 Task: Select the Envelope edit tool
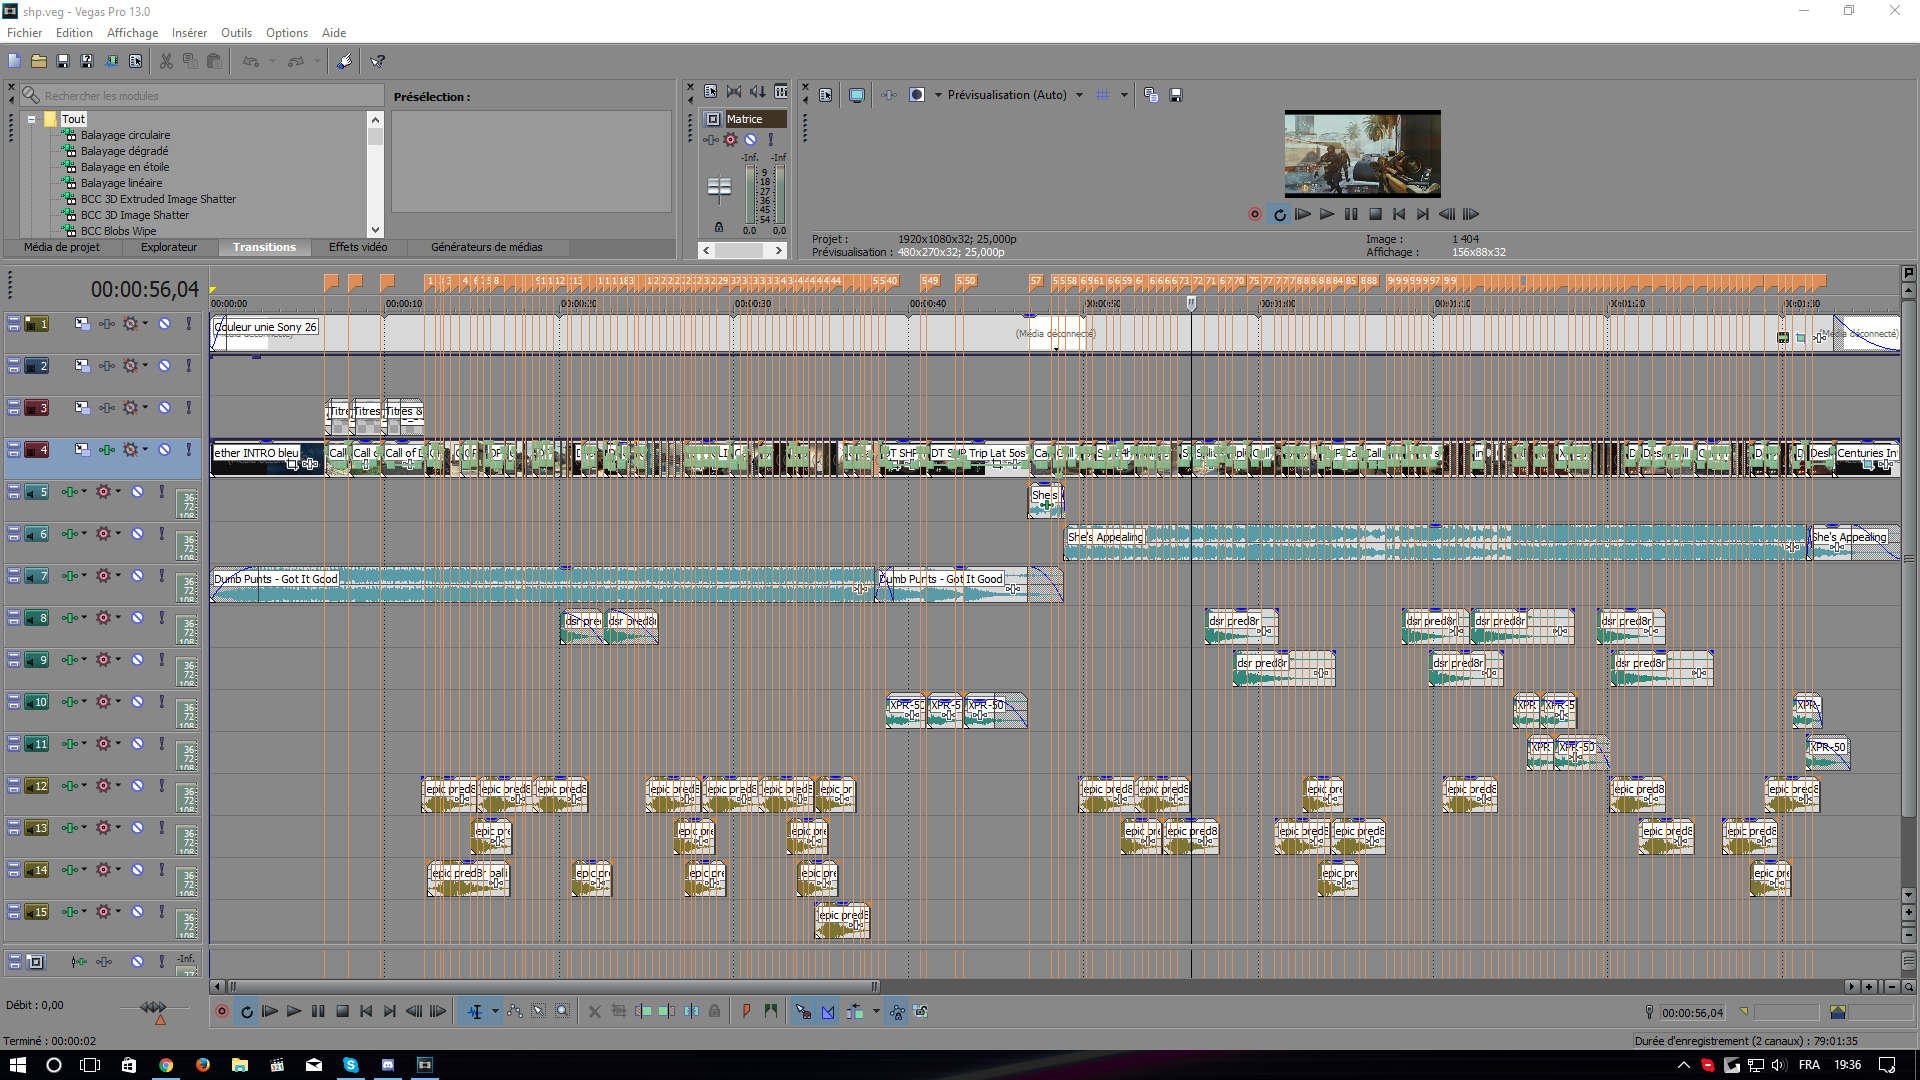pos(515,1012)
